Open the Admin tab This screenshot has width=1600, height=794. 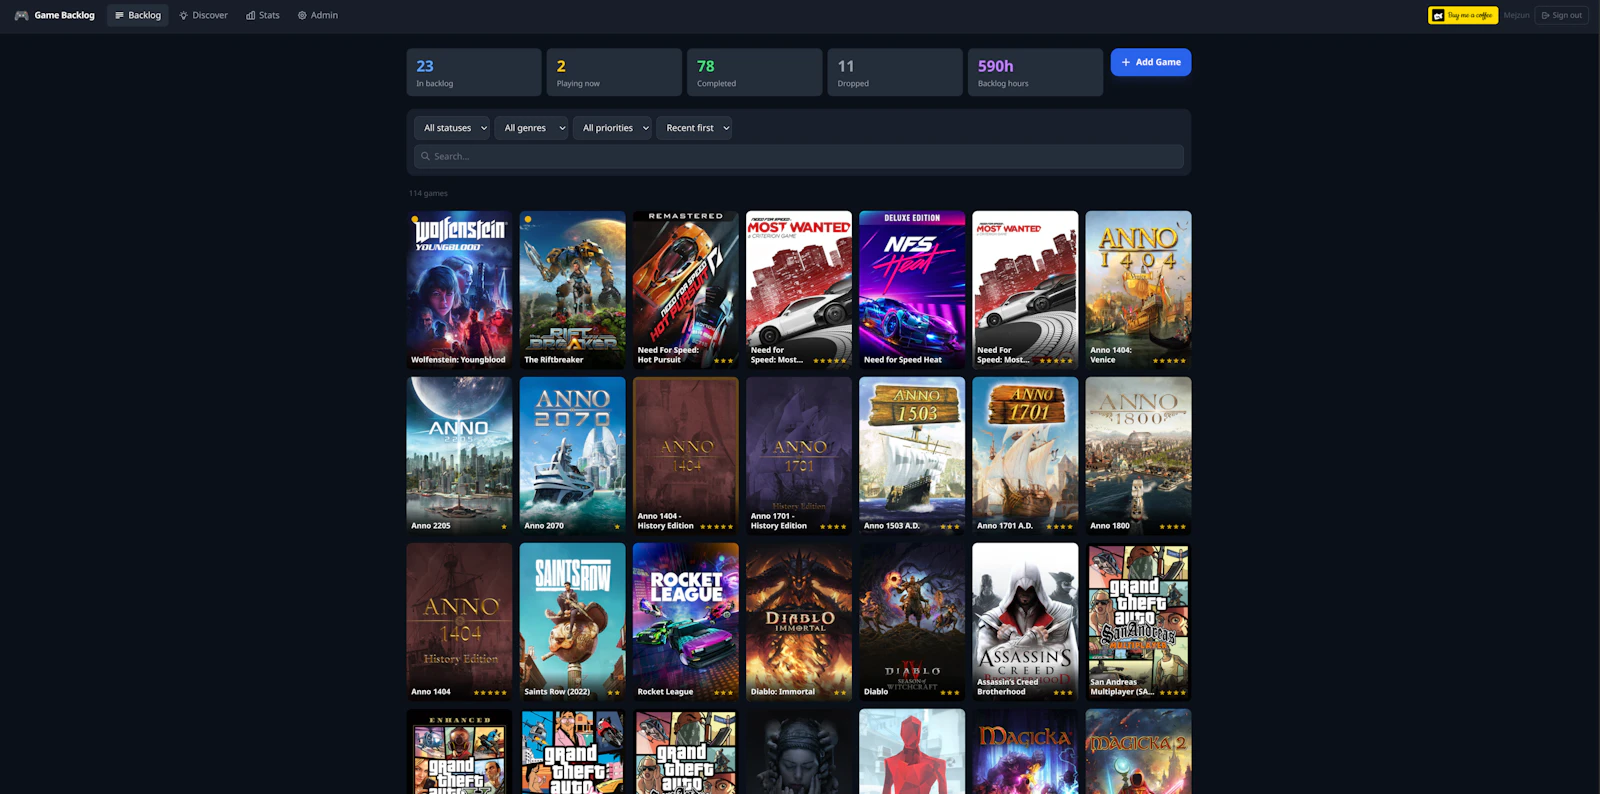318,15
